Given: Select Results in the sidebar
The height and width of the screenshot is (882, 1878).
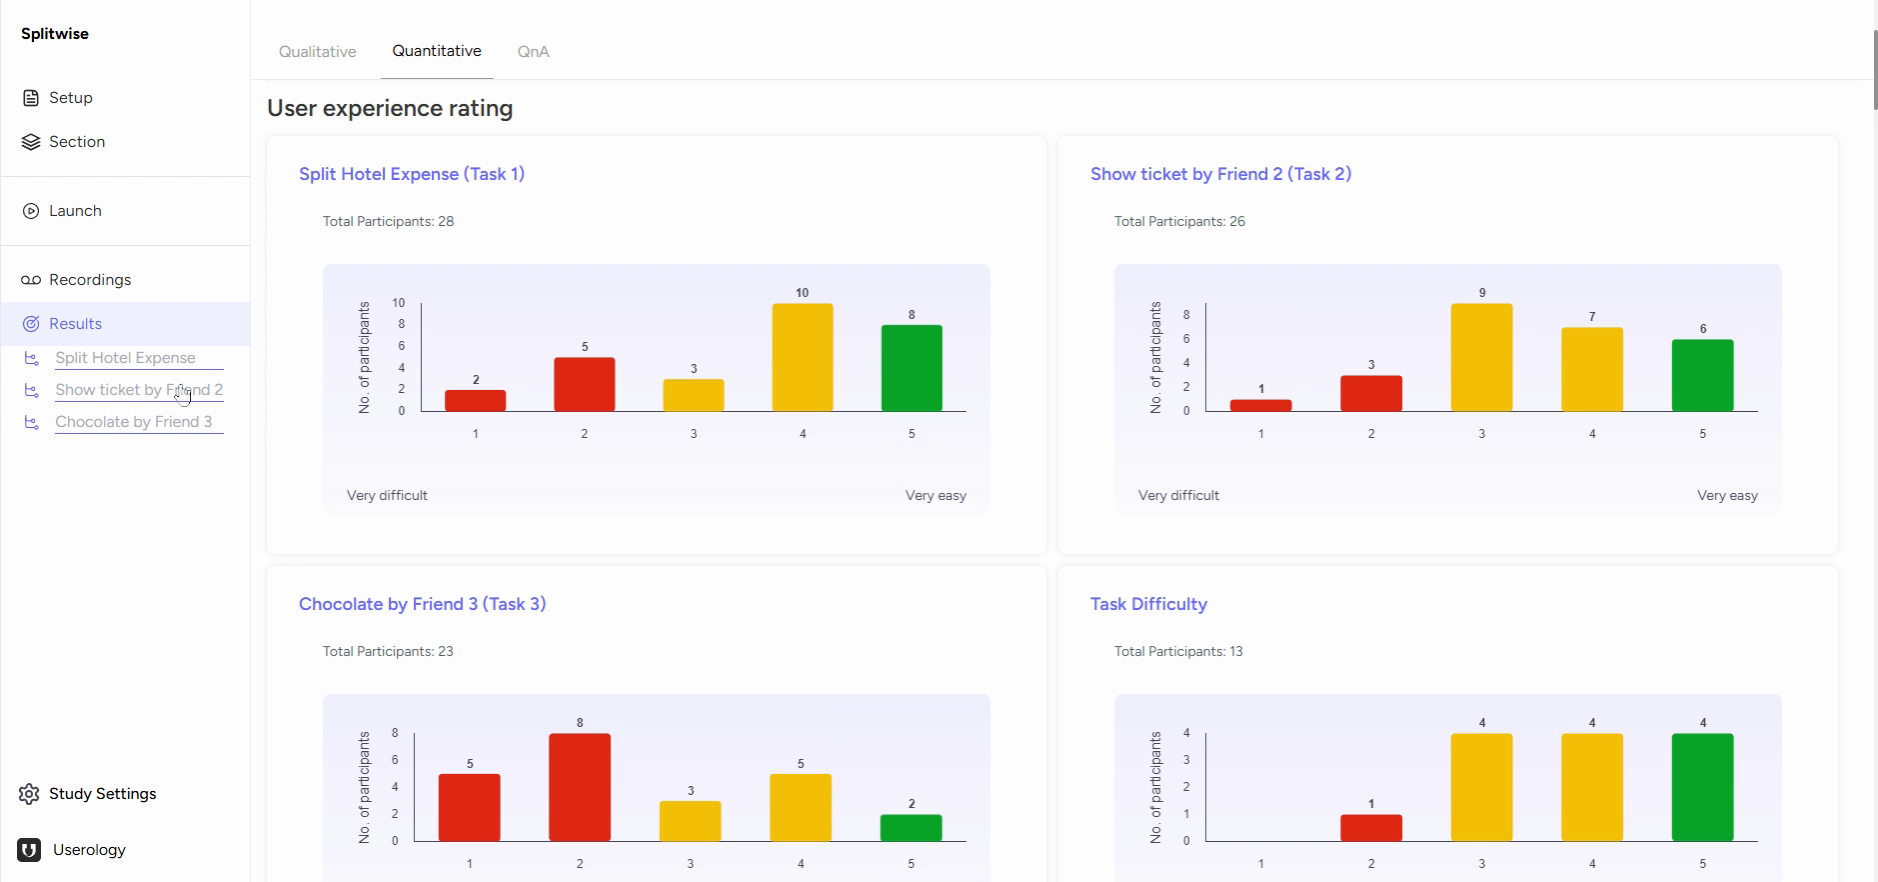Looking at the screenshot, I should pos(125,324).
